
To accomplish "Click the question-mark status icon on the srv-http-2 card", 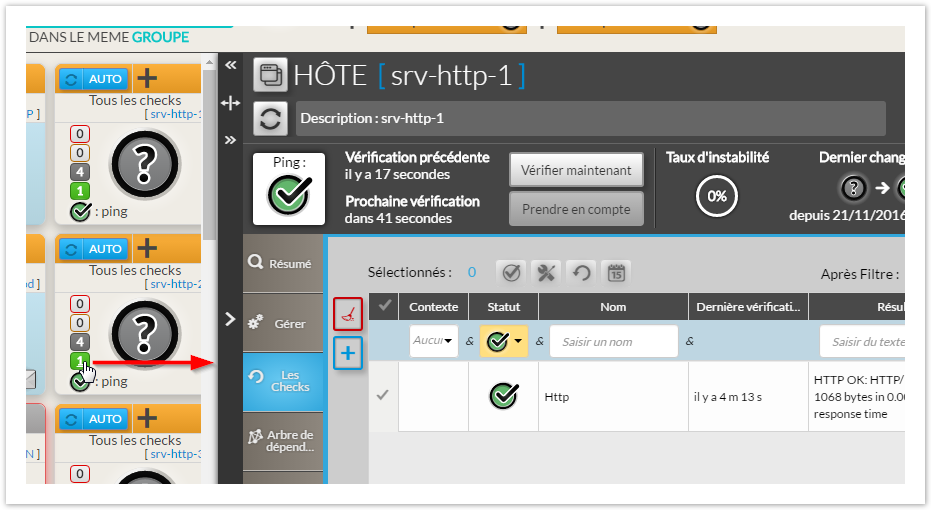I will pyautogui.click(x=145, y=334).
